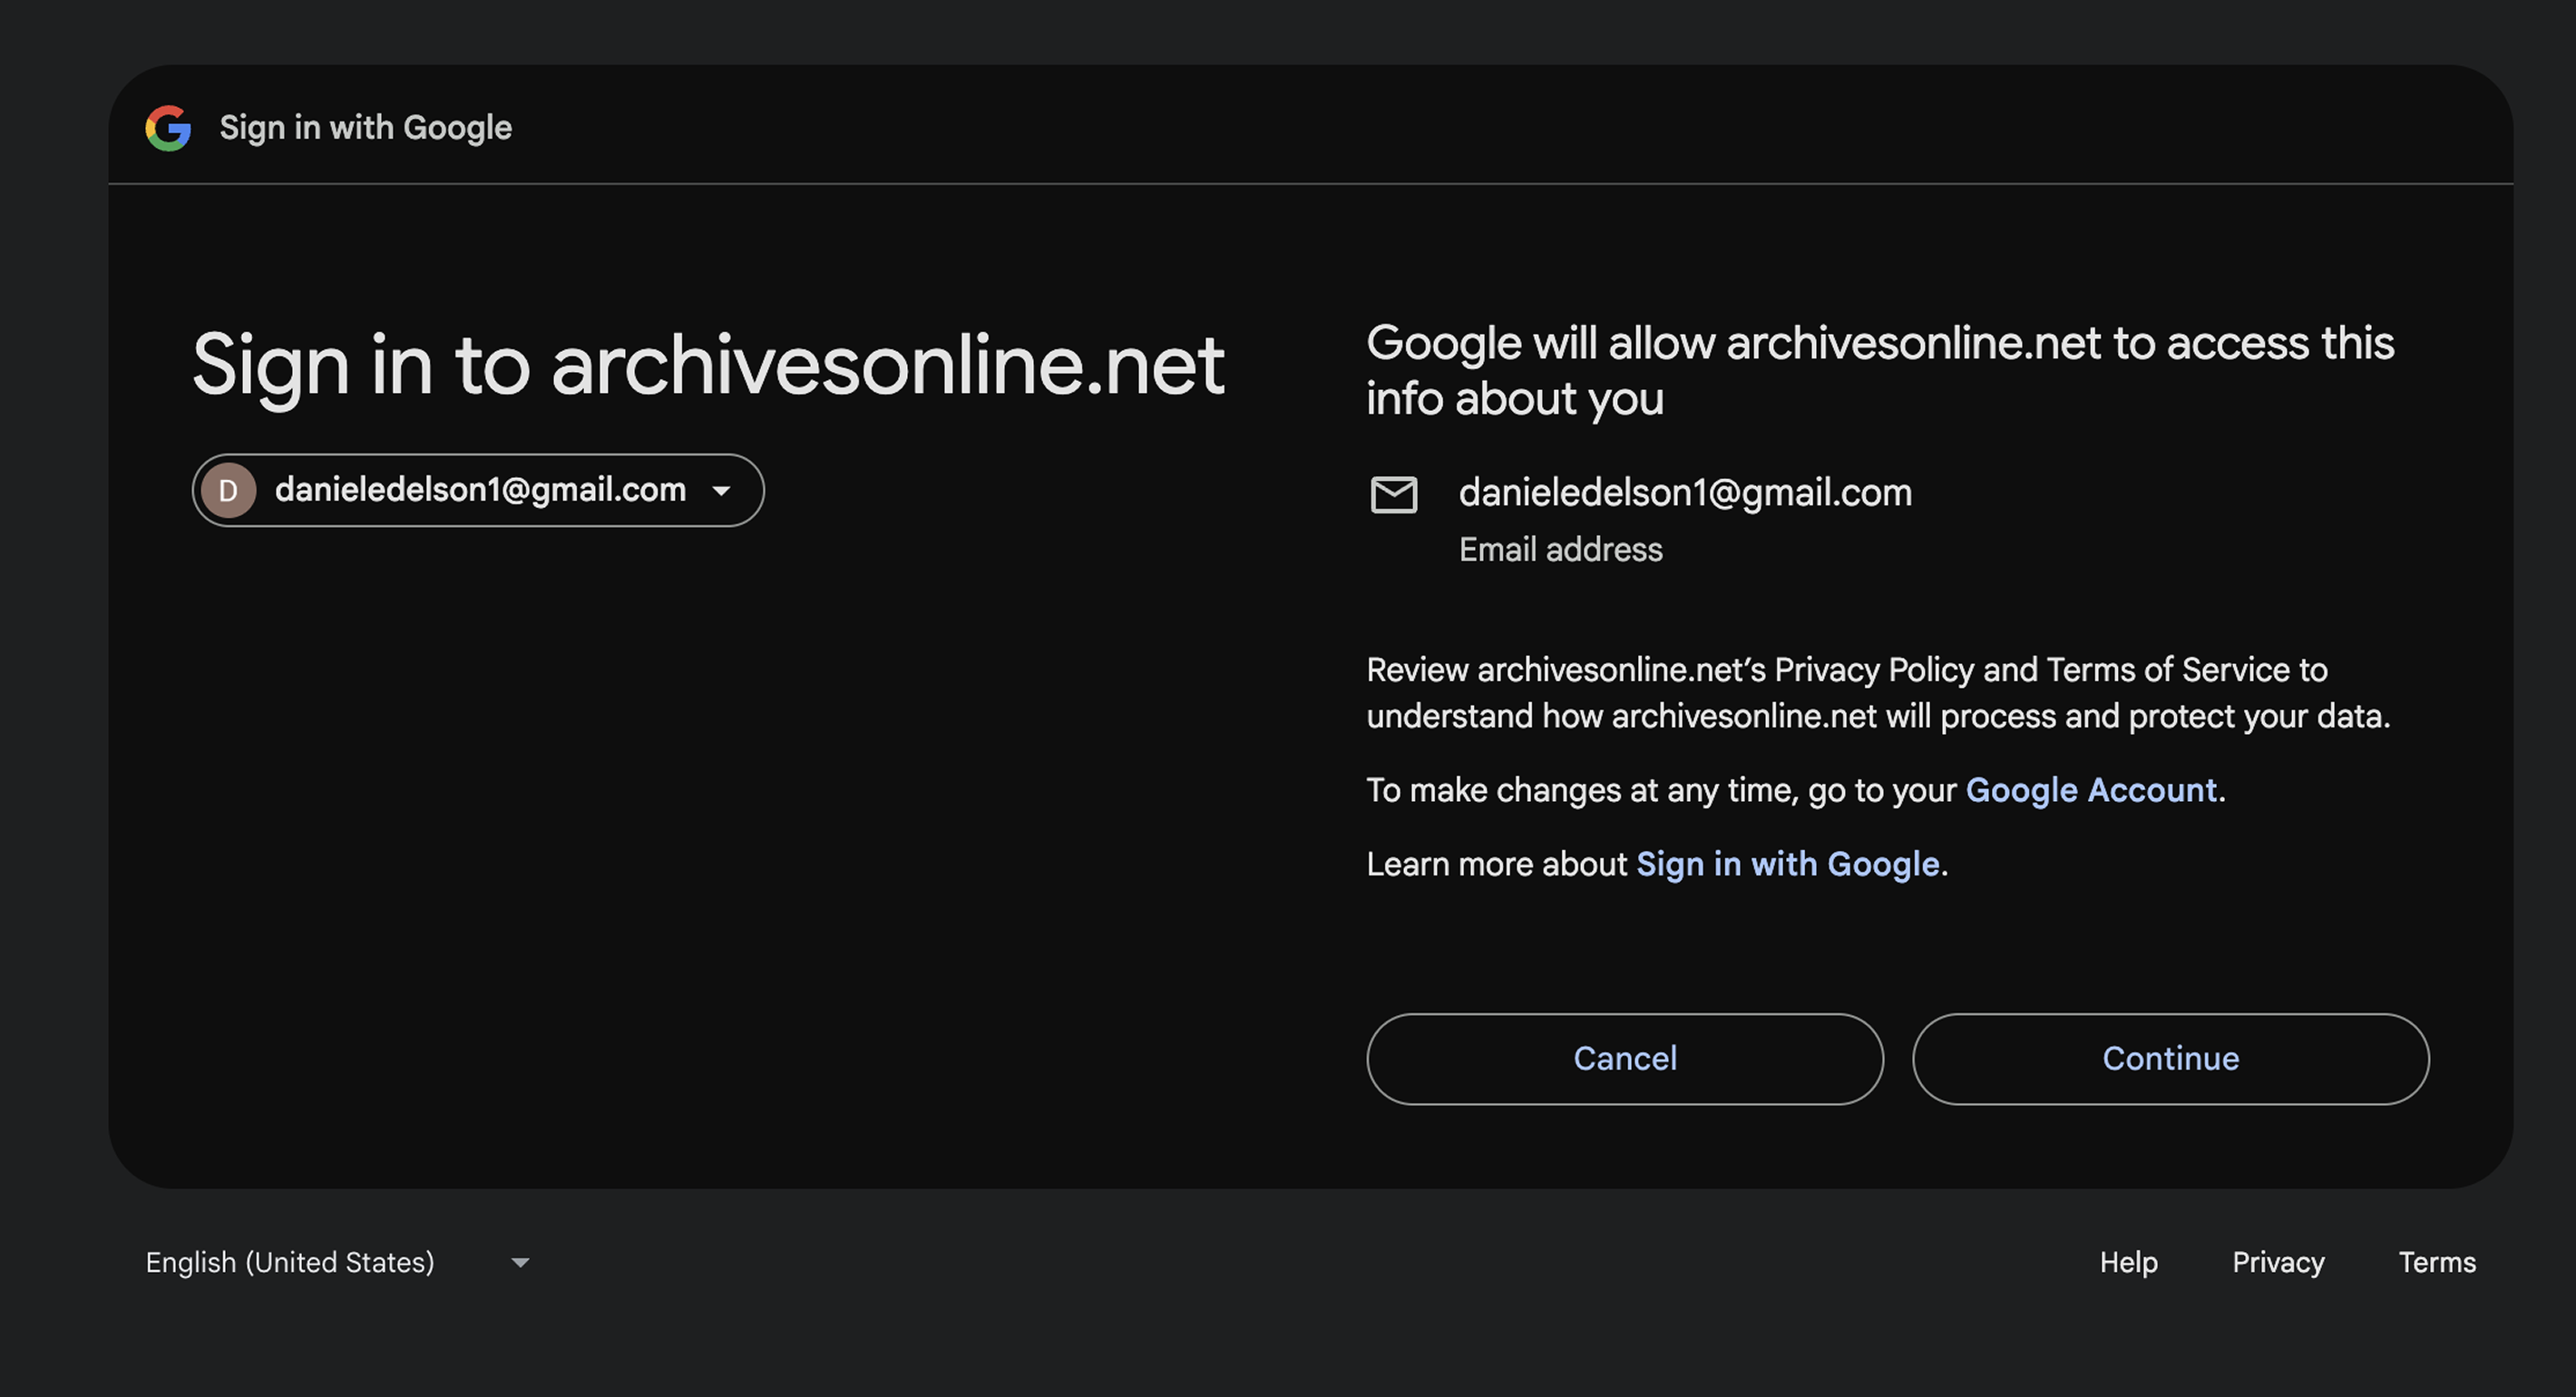Click the language selector's small down arrow

(x=520, y=1263)
